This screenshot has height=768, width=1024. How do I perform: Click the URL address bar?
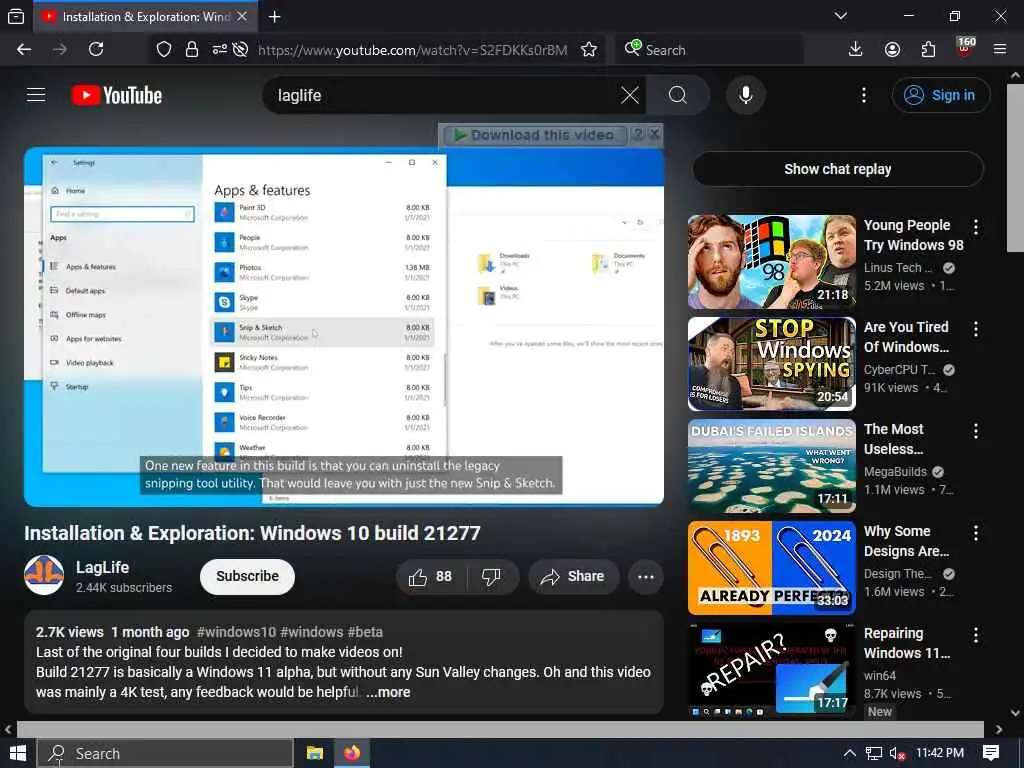tap(412, 50)
